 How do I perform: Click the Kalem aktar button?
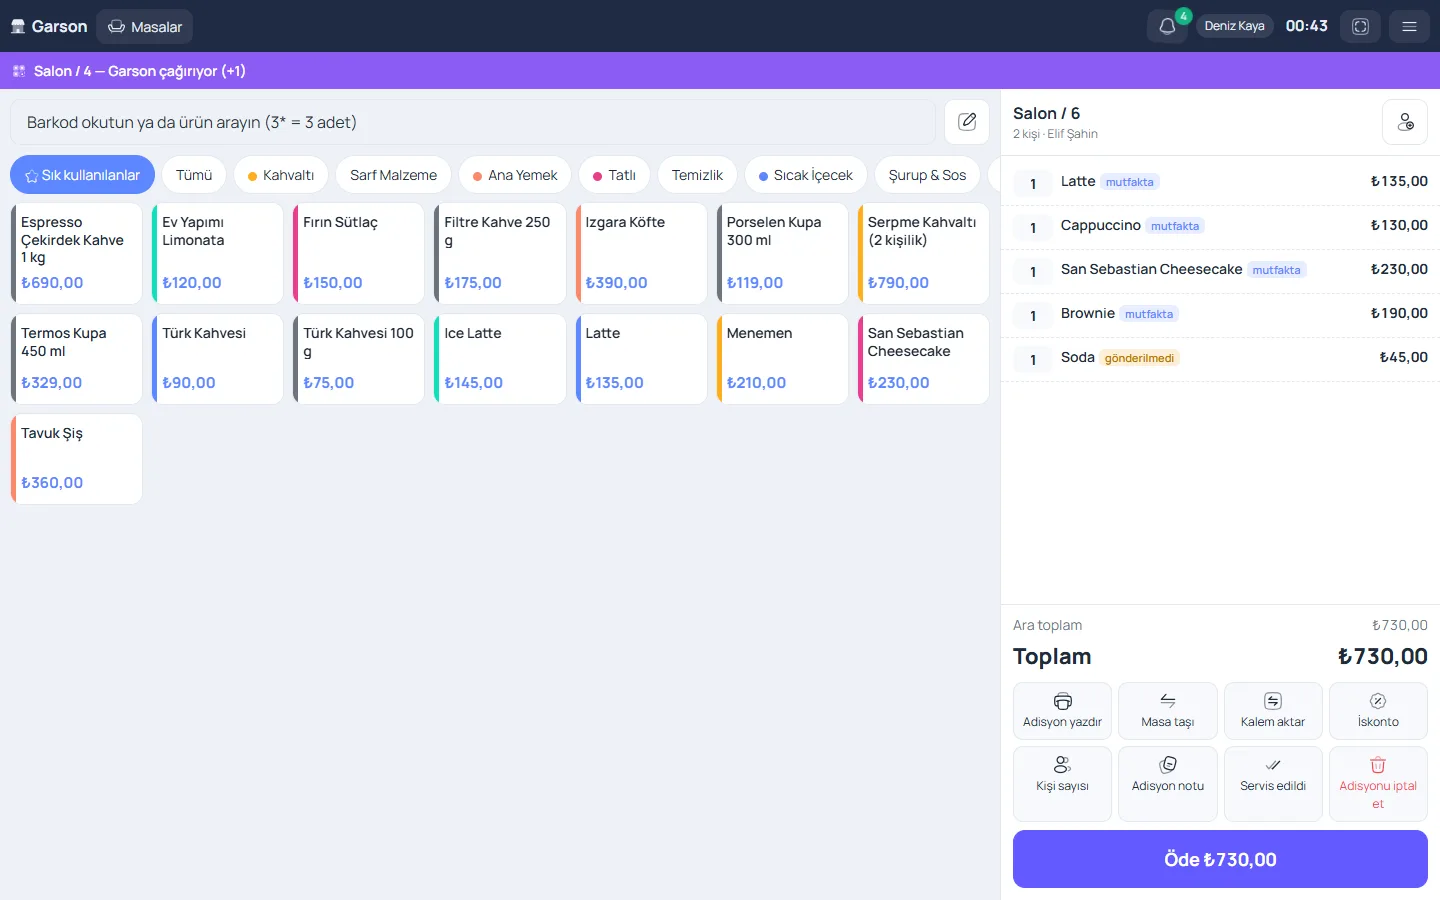point(1273,711)
